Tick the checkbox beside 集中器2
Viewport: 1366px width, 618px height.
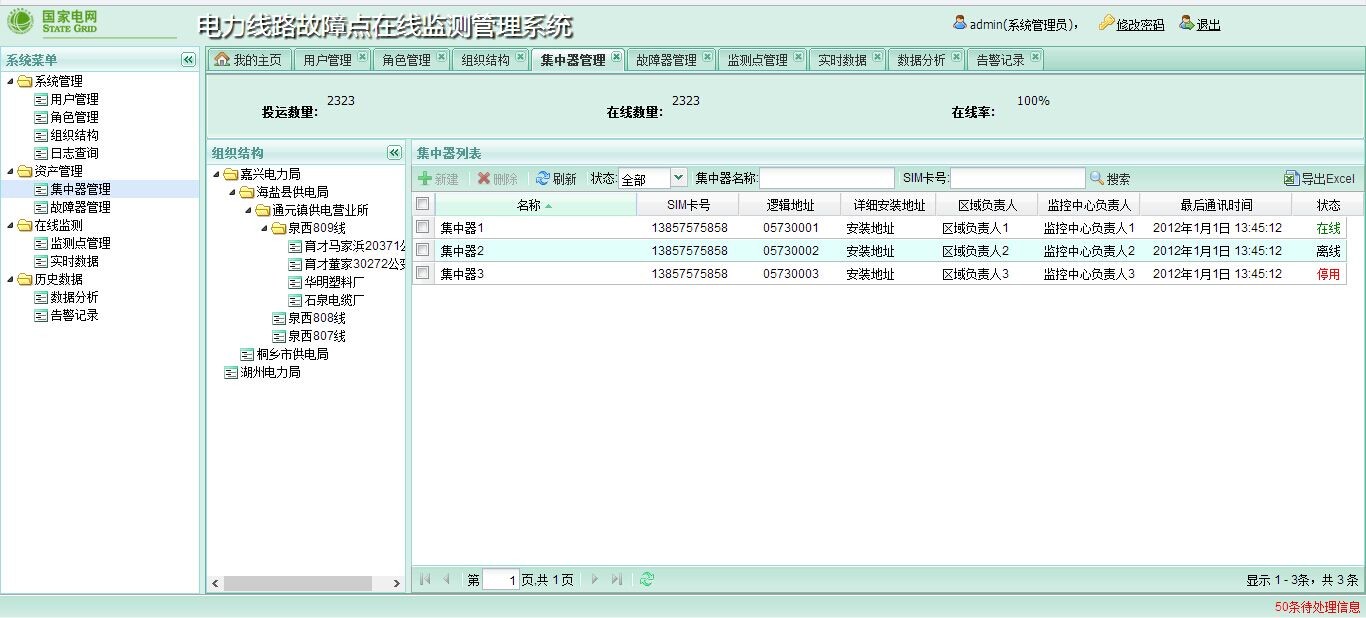tap(422, 250)
